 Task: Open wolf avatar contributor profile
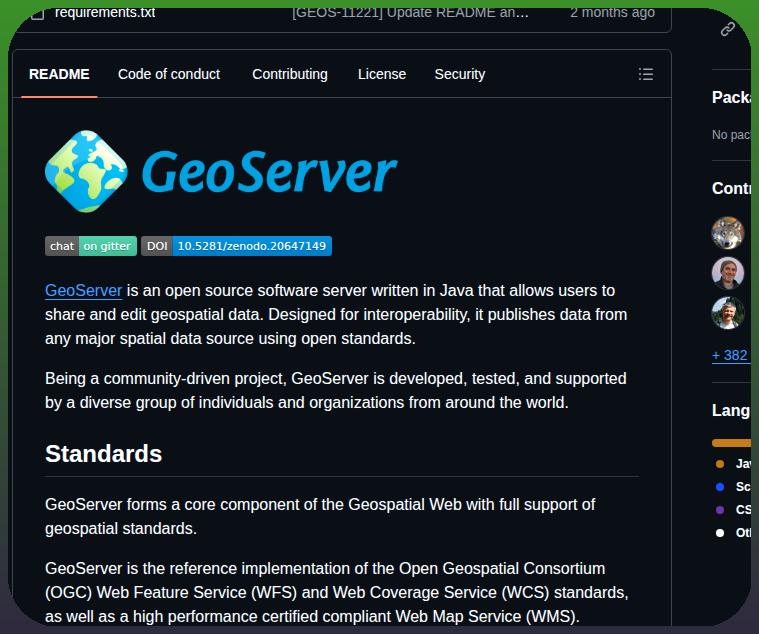tap(728, 233)
